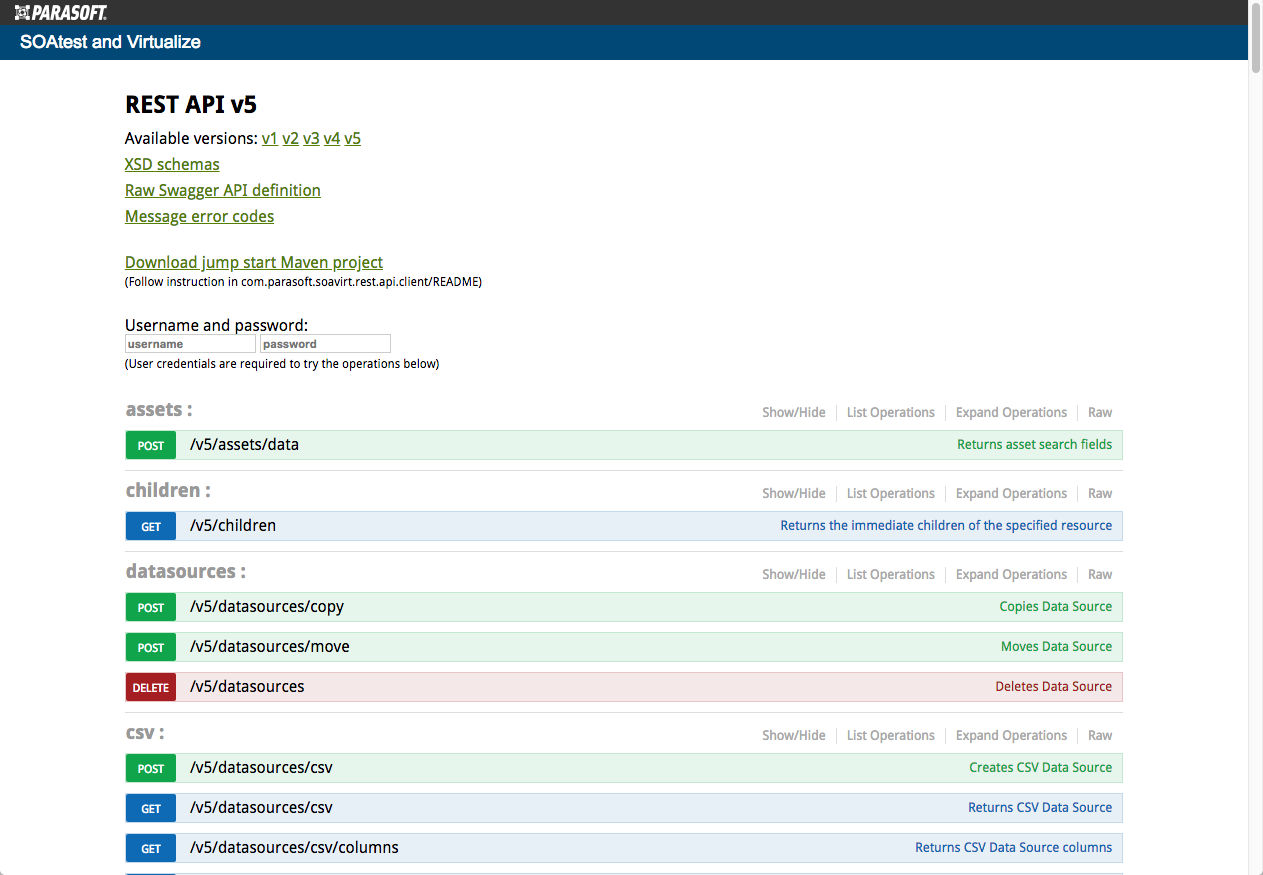Expand Operations for datasources section
Viewport: 1263px width, 875px height.
pyautogui.click(x=1011, y=575)
